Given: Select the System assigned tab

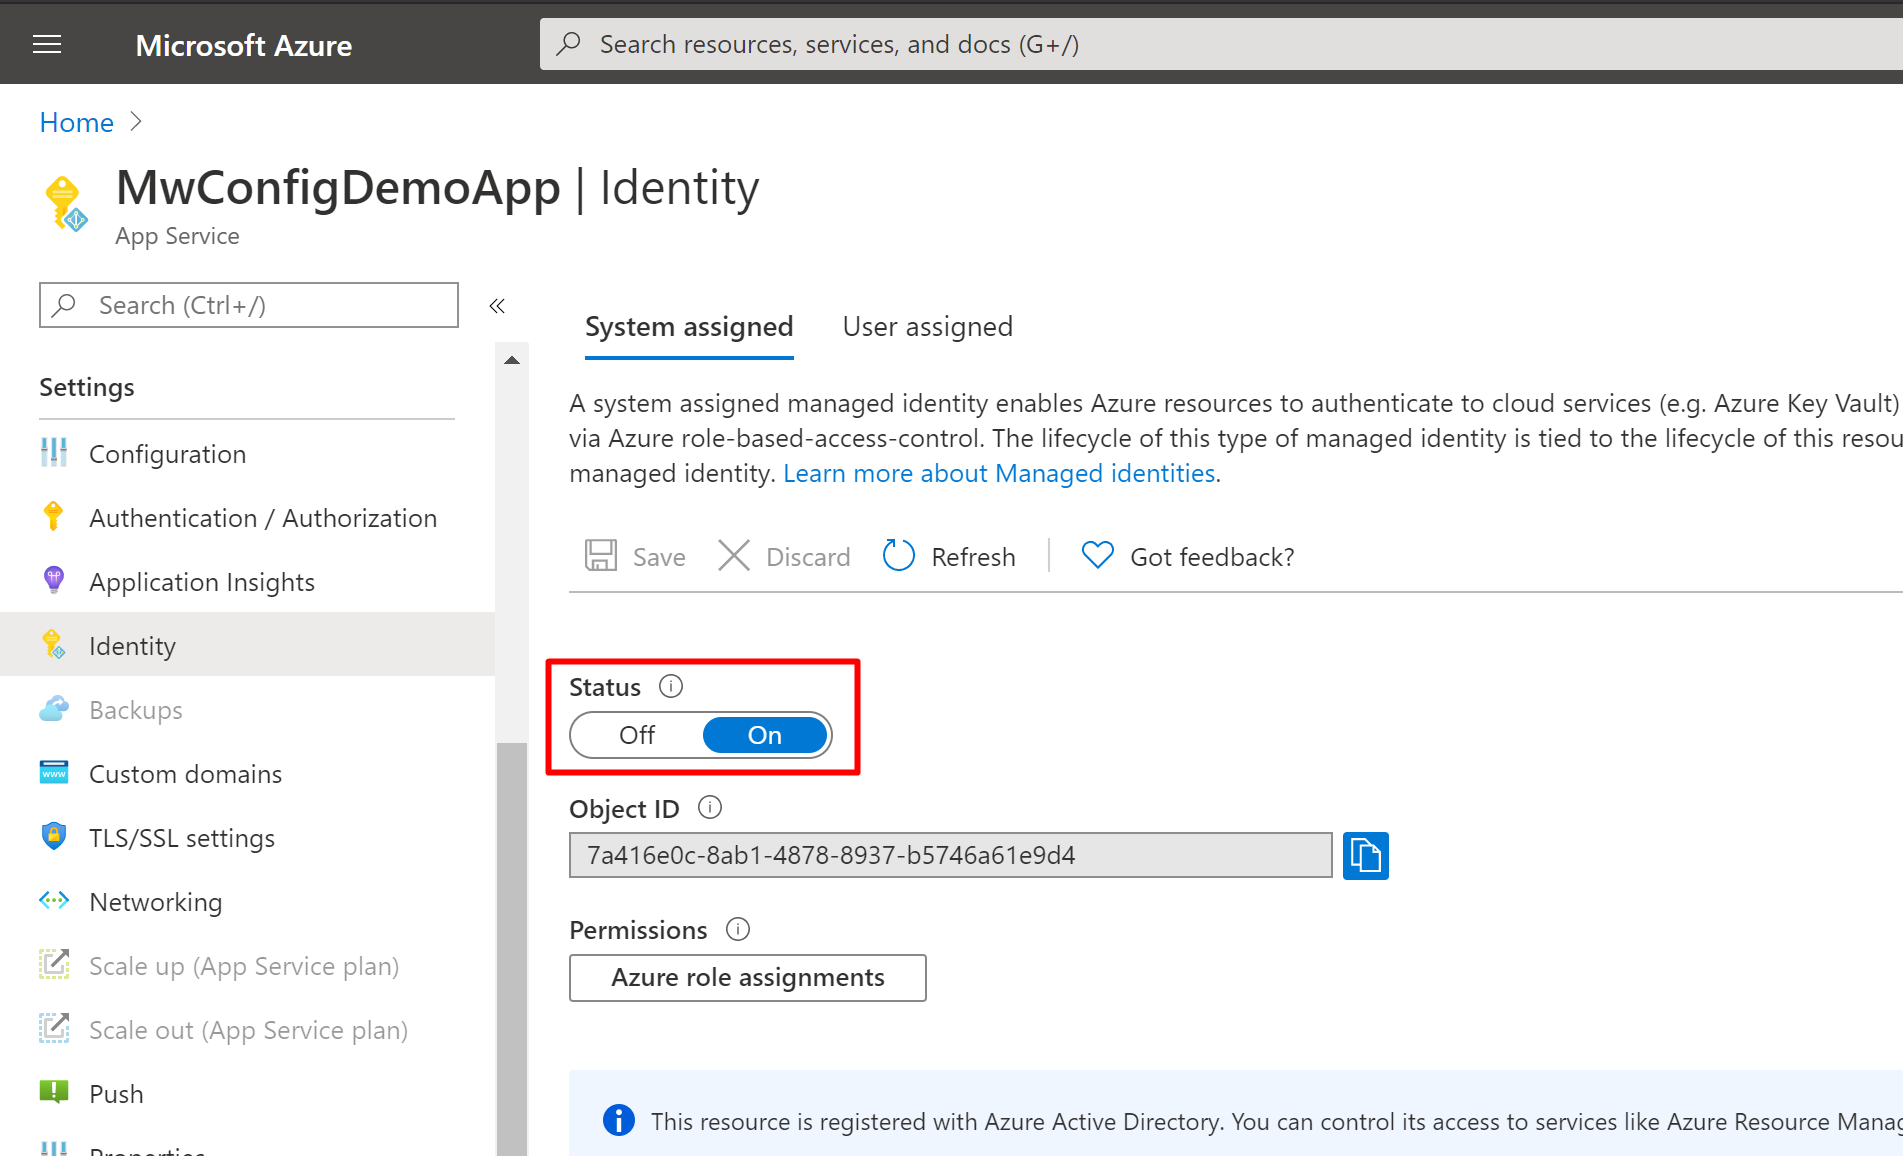Looking at the screenshot, I should tap(689, 326).
